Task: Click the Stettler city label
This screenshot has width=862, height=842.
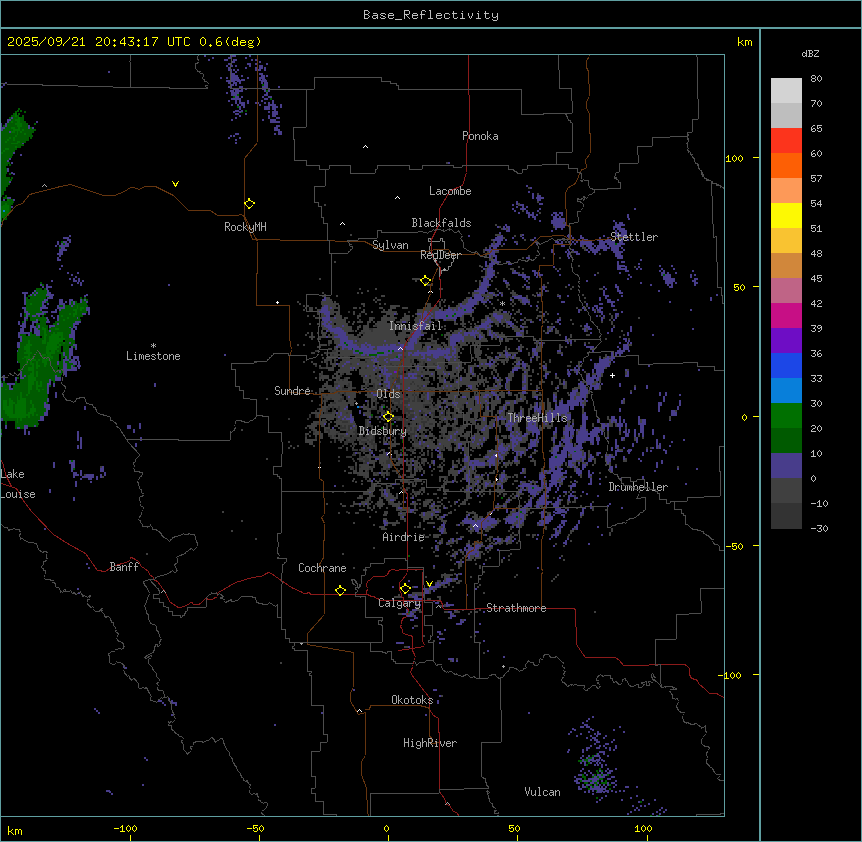Action: [x=634, y=237]
